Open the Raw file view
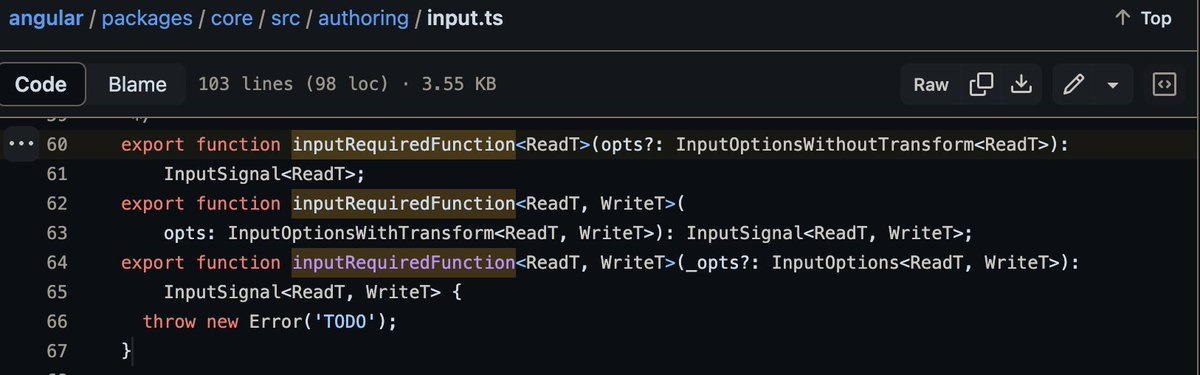This screenshot has height=375, width=1200. pos(931,85)
